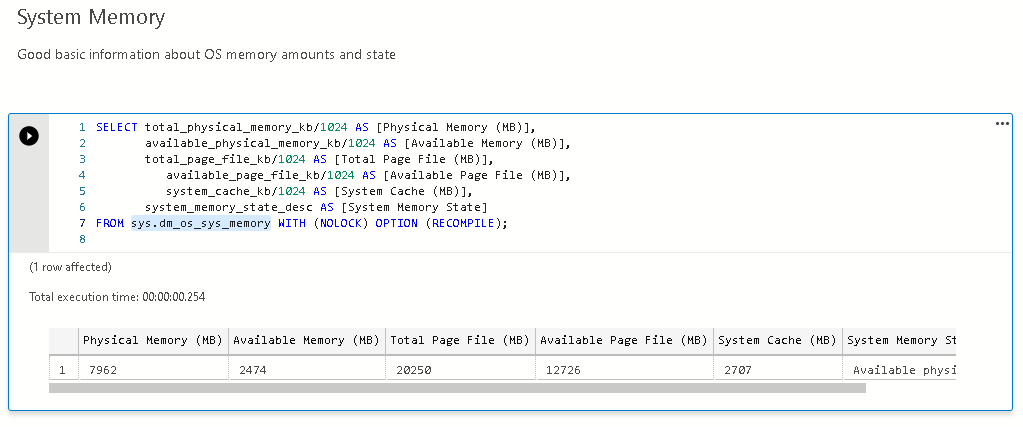Image resolution: width=1023 pixels, height=427 pixels.
Task: Click the System Cache (MB) column header
Action: click(776, 340)
